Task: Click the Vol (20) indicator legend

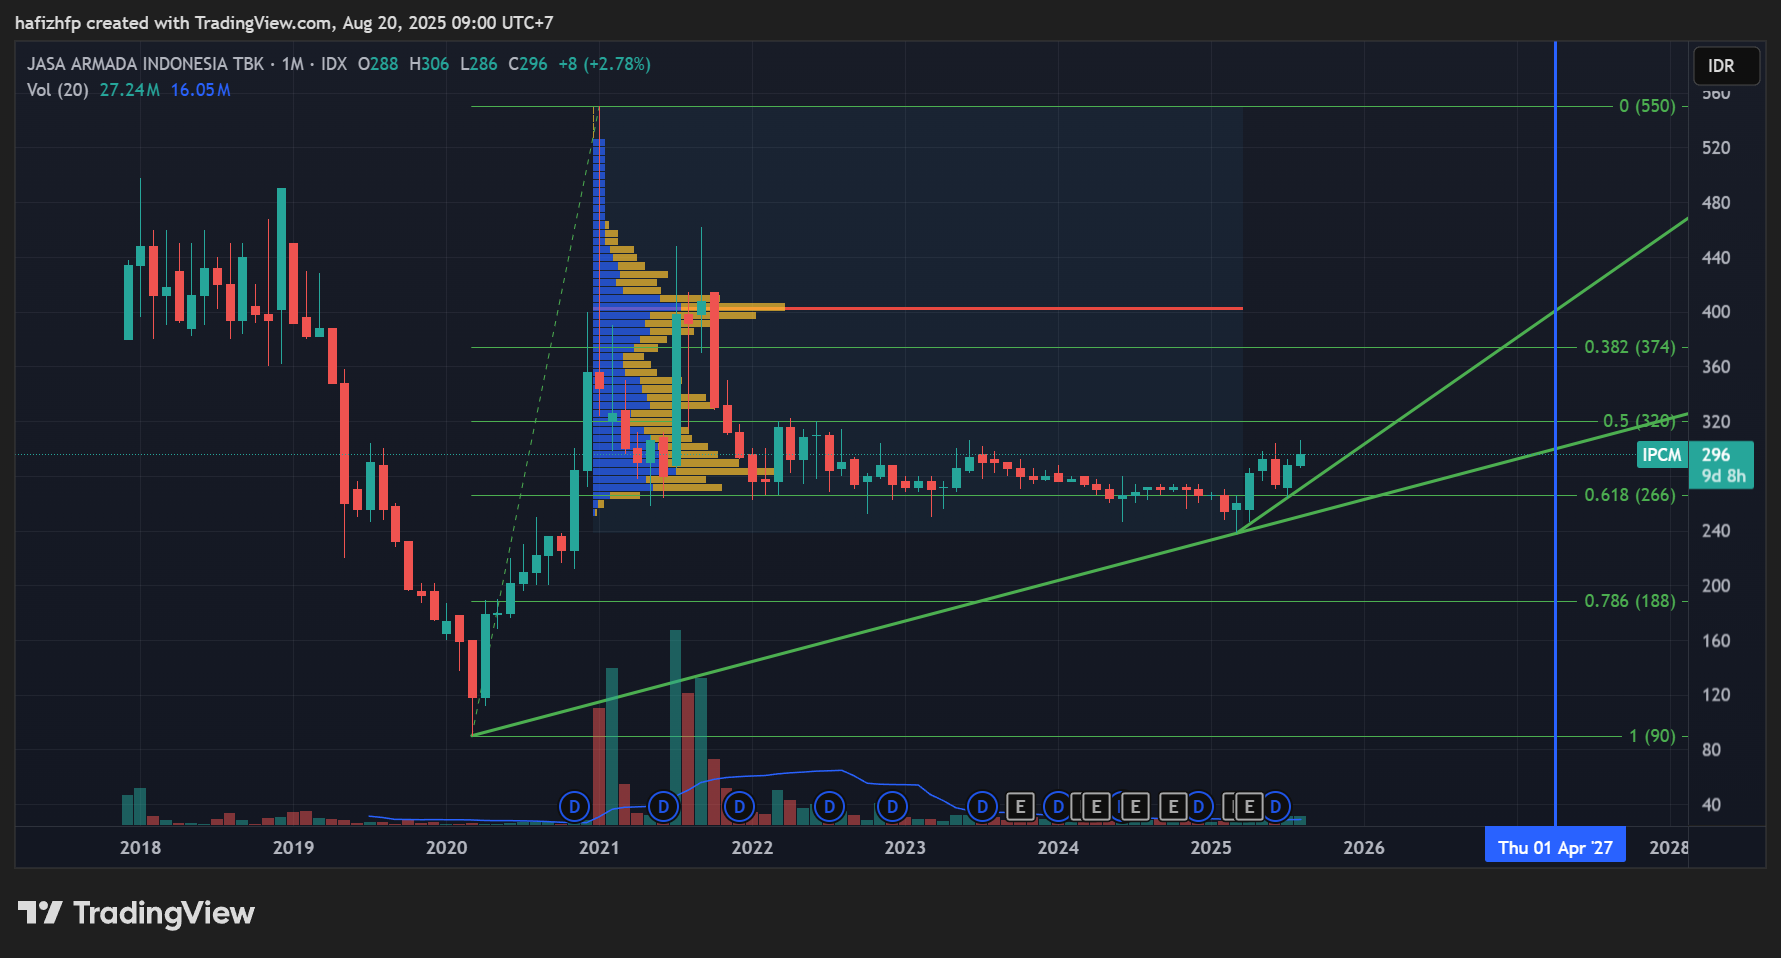Action: pos(57,90)
